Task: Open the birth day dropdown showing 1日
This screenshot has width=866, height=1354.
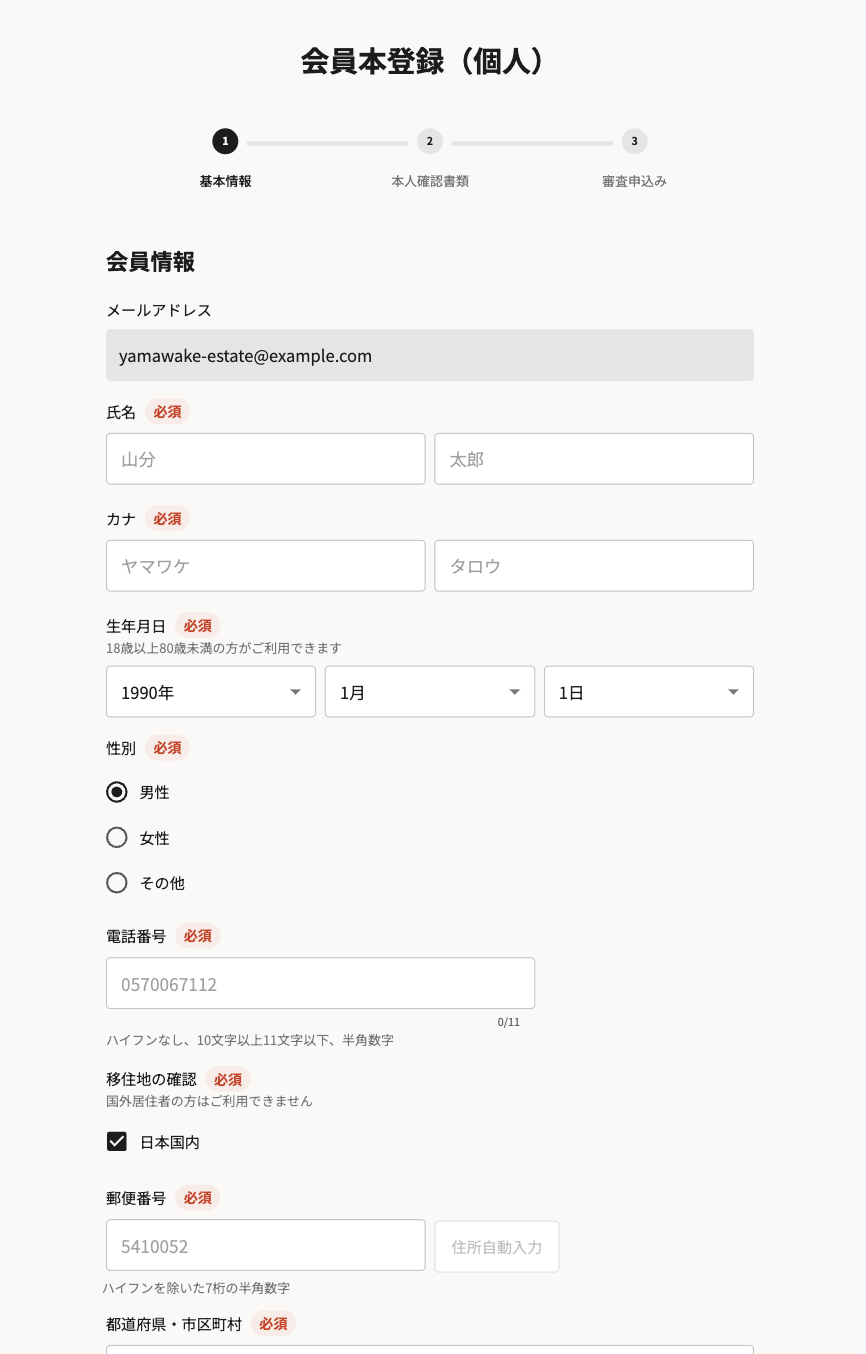Action: (648, 691)
